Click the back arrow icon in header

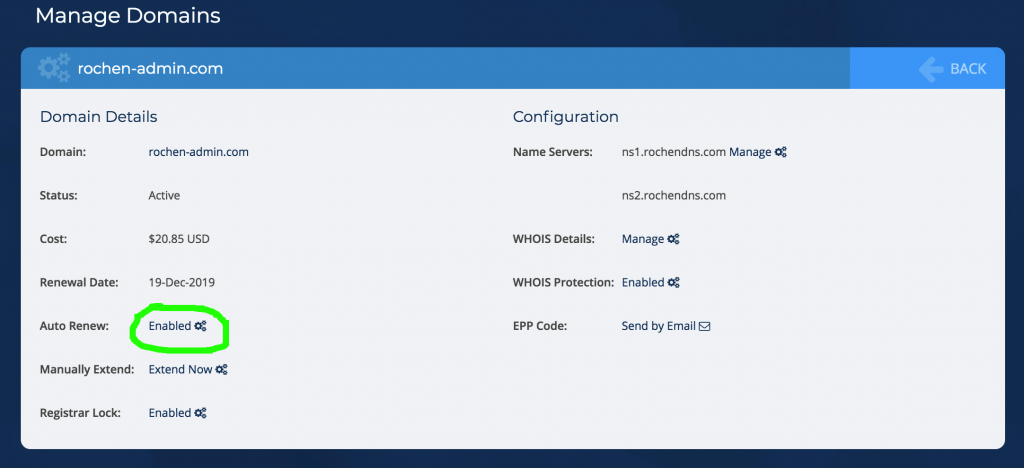tap(931, 69)
